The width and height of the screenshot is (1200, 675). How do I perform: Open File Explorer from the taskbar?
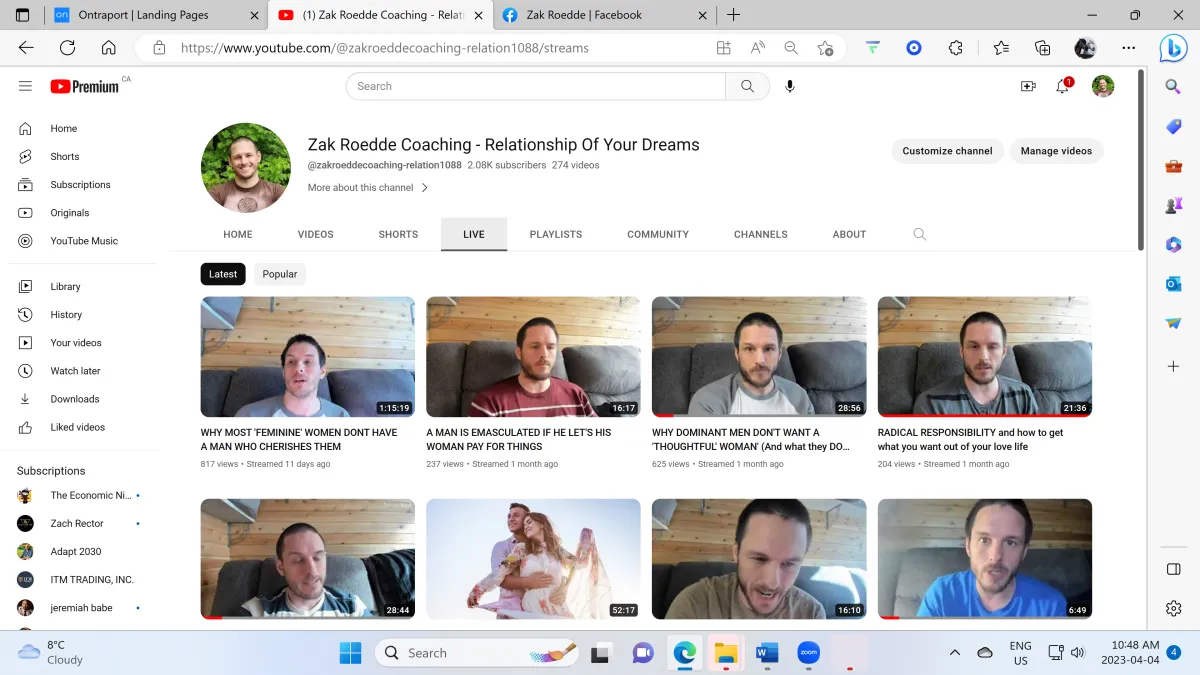726,653
